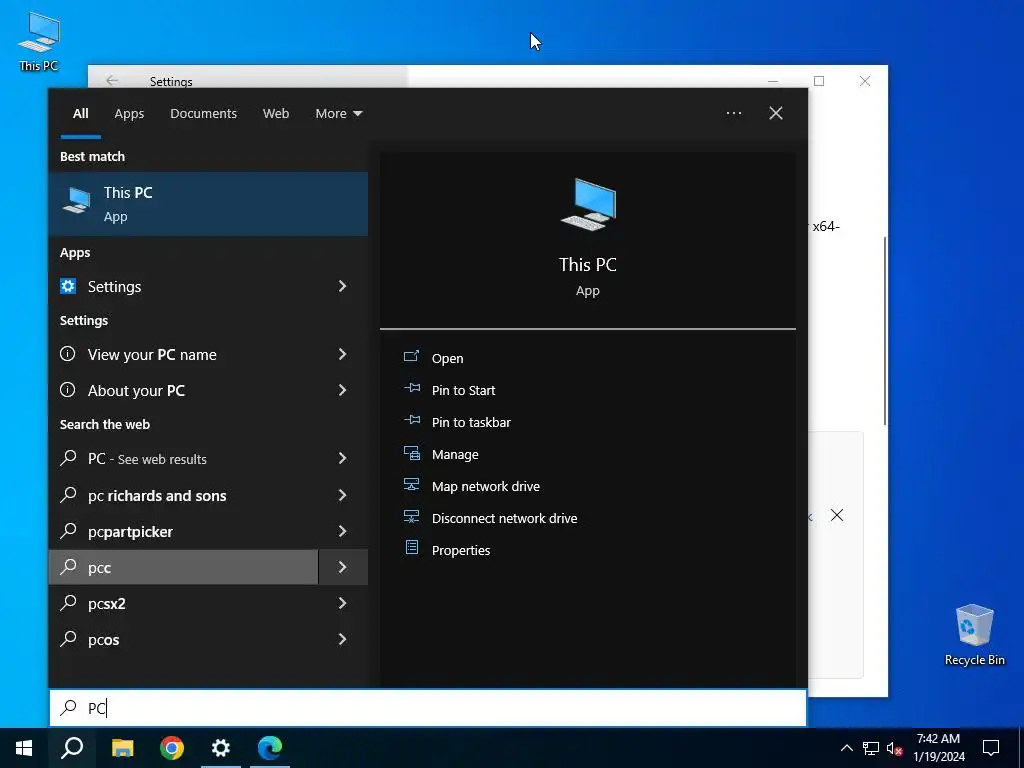Open the This PC best match result
The width and height of the screenshot is (1024, 768).
(x=208, y=204)
